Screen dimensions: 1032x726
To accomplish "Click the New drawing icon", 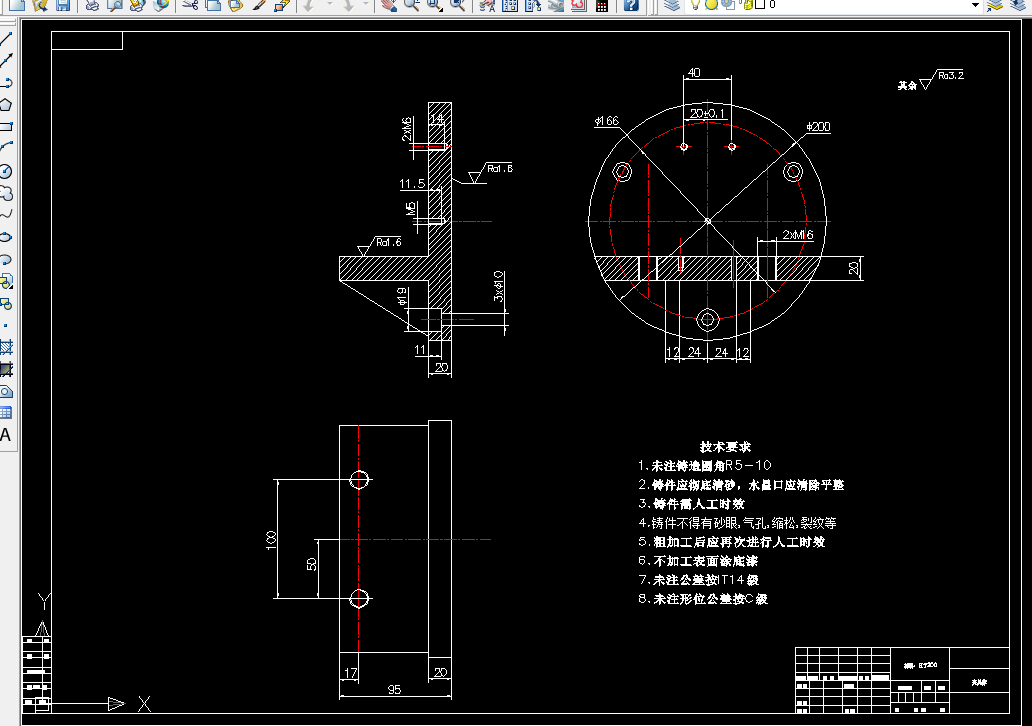I will [16, 5].
